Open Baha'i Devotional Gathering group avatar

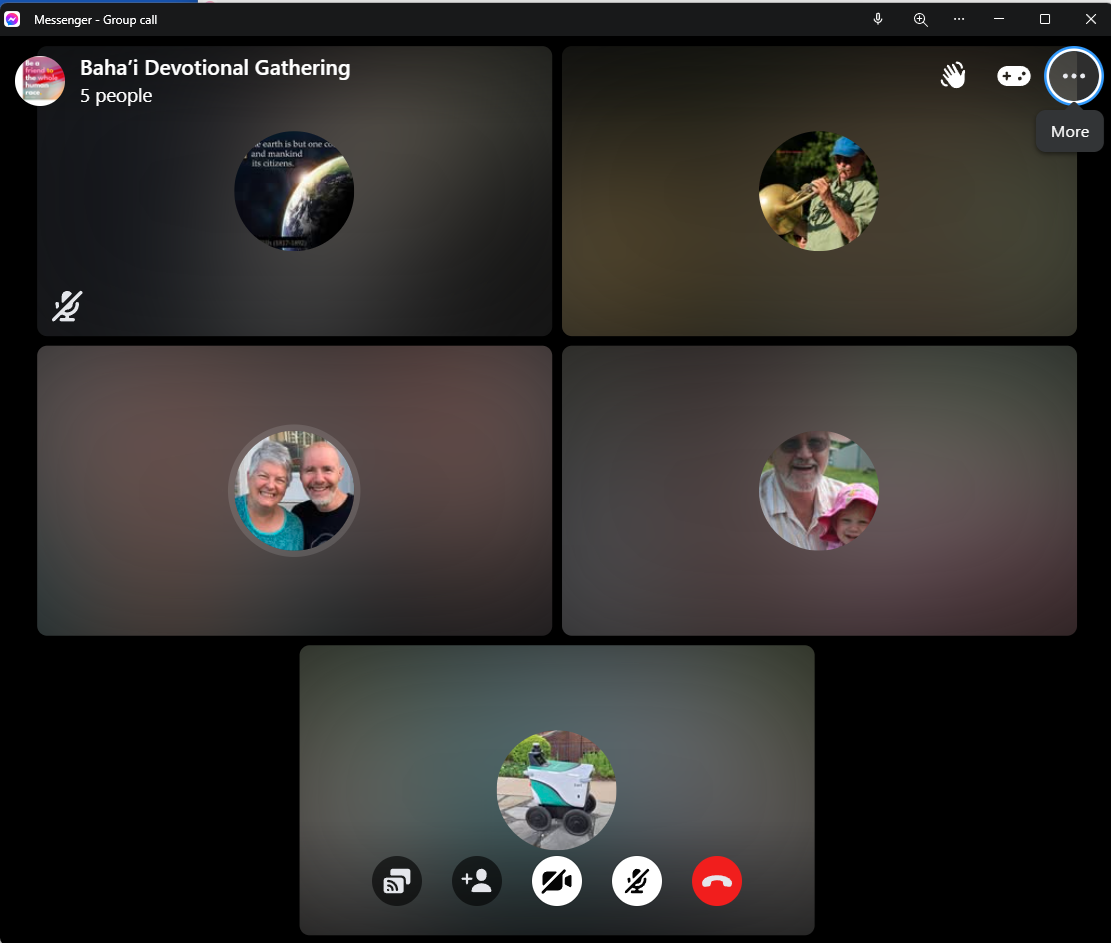(x=40, y=81)
